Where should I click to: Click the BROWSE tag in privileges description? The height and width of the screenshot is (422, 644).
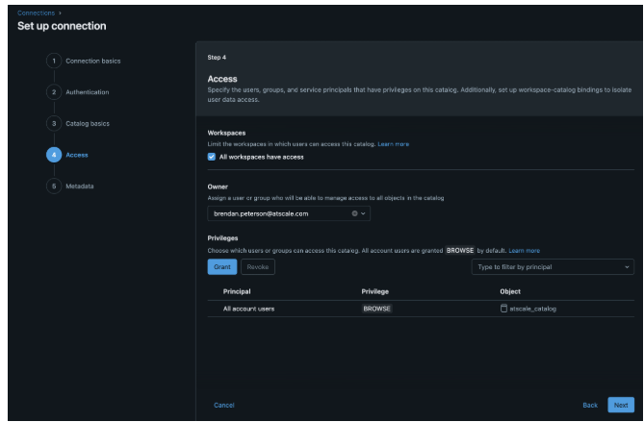tap(460, 251)
